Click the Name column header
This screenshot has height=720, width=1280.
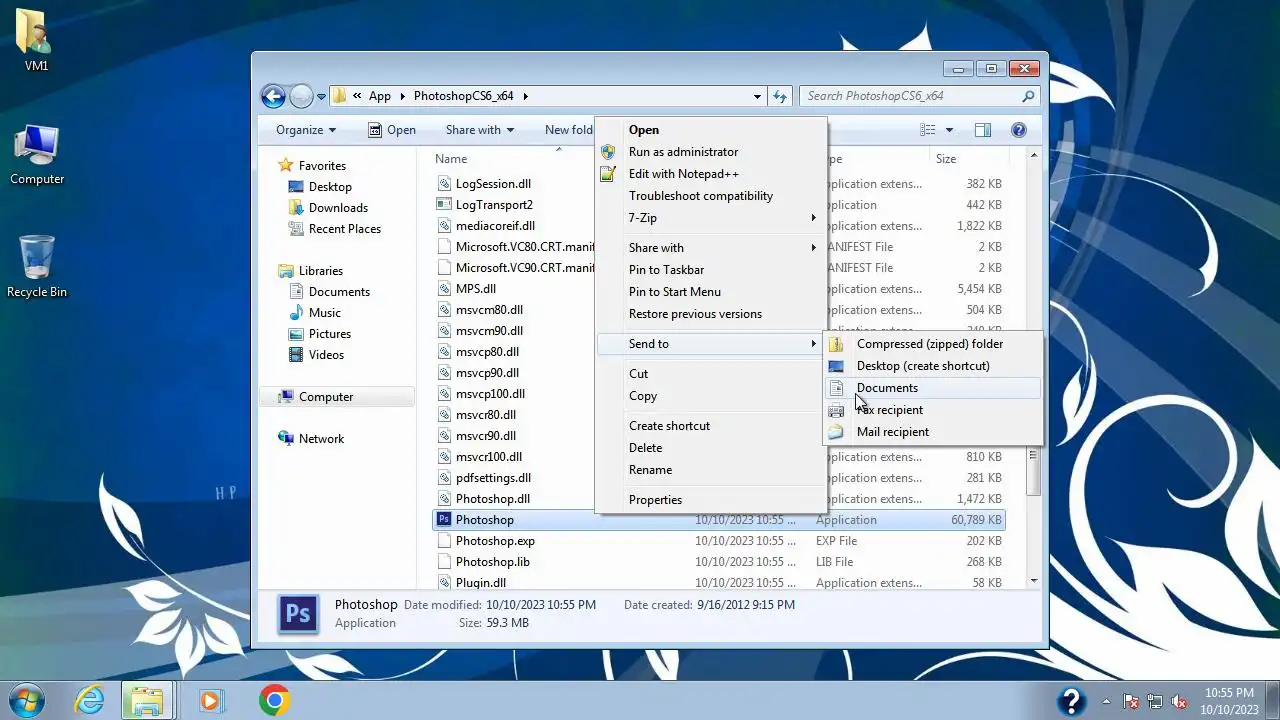coord(451,159)
